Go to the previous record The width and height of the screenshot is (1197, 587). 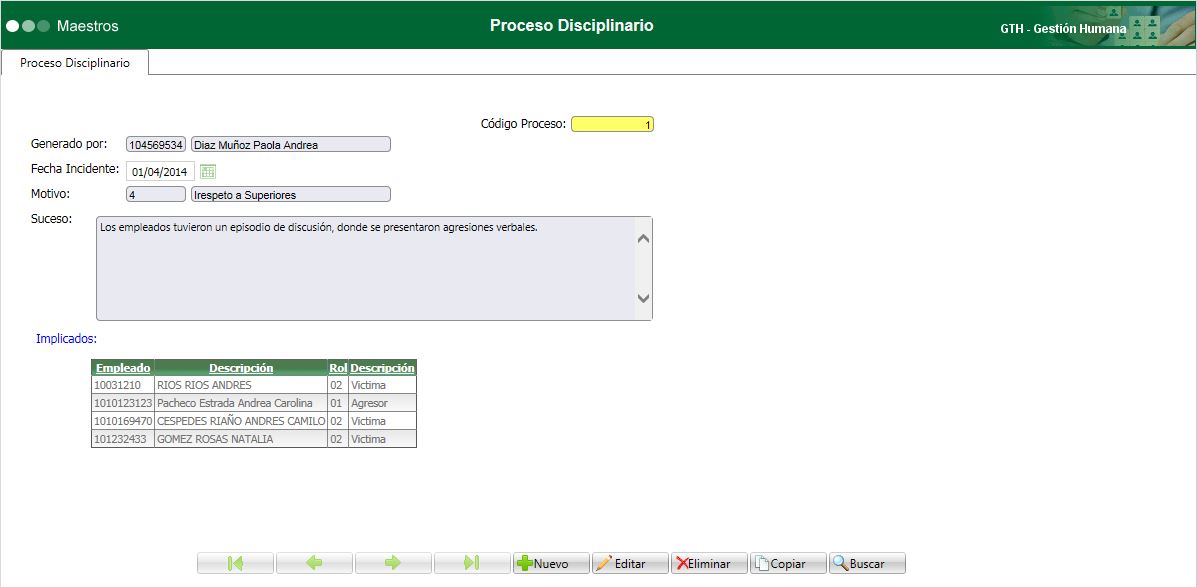tap(315, 563)
